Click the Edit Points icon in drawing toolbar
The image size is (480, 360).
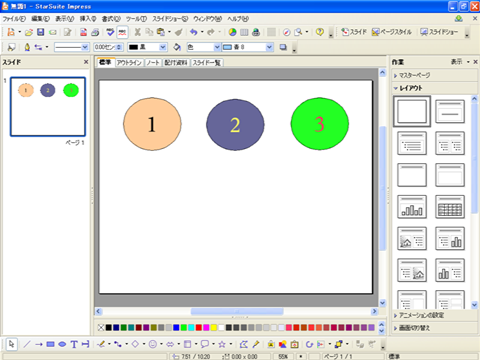(x=244, y=344)
